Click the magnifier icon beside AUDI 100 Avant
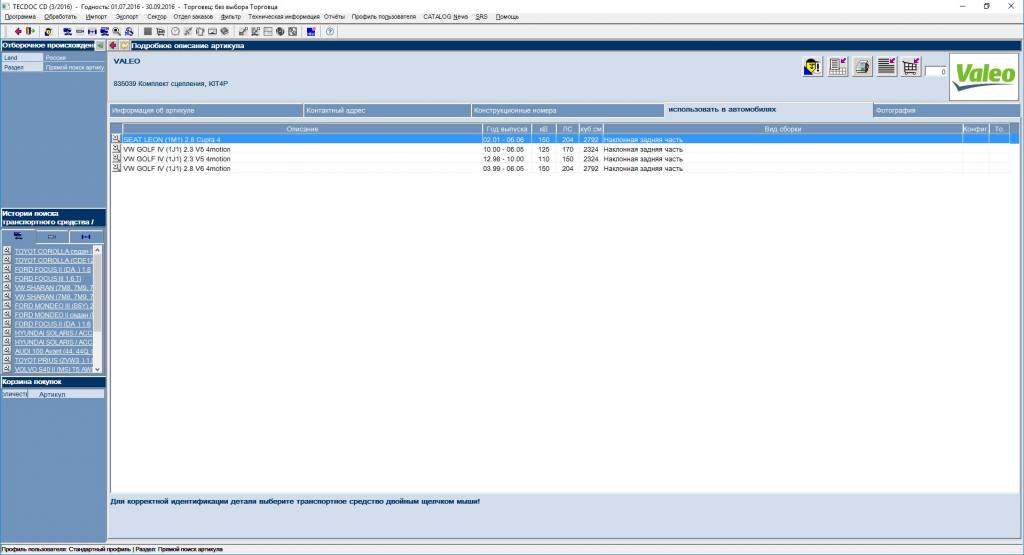1024x555 pixels. [7, 351]
